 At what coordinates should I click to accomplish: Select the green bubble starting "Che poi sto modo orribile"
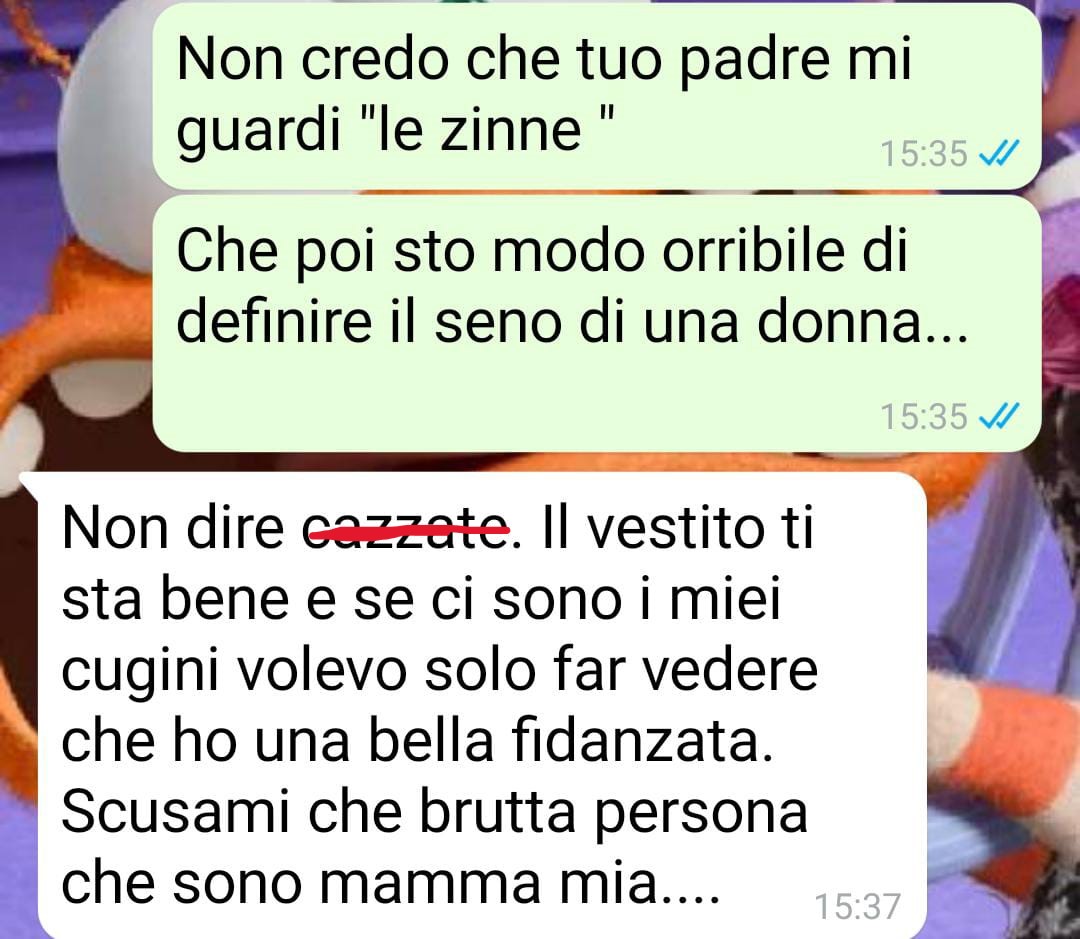(596, 323)
